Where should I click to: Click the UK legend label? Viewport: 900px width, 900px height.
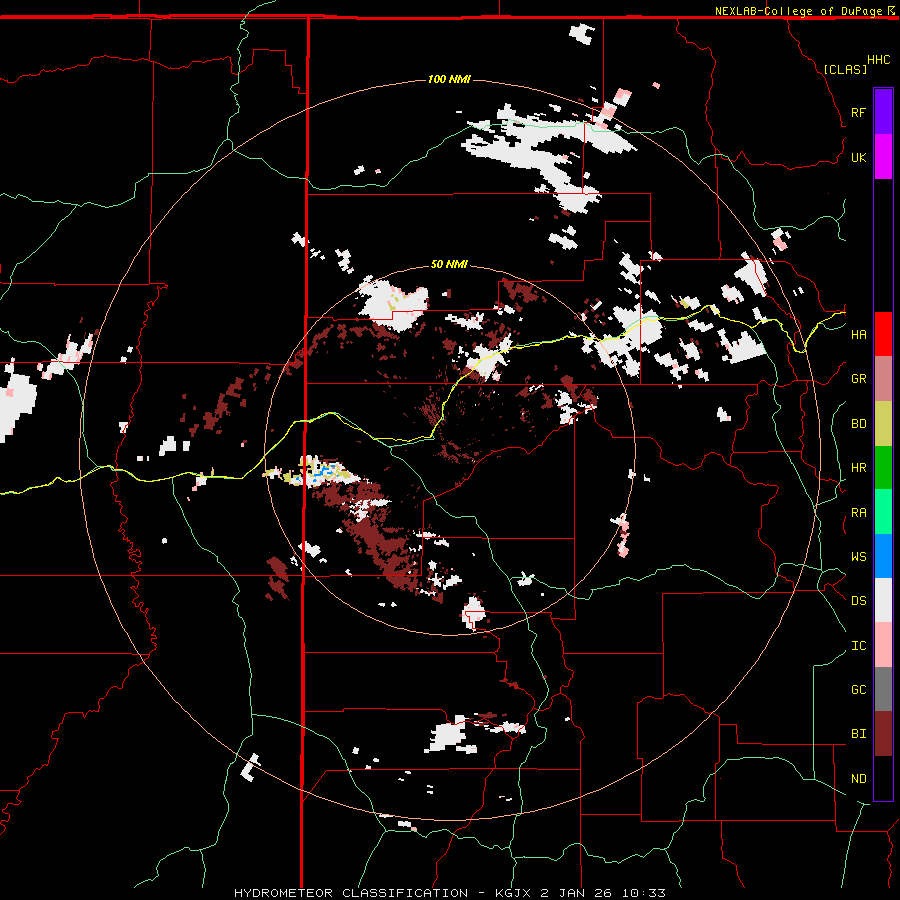pos(858,157)
